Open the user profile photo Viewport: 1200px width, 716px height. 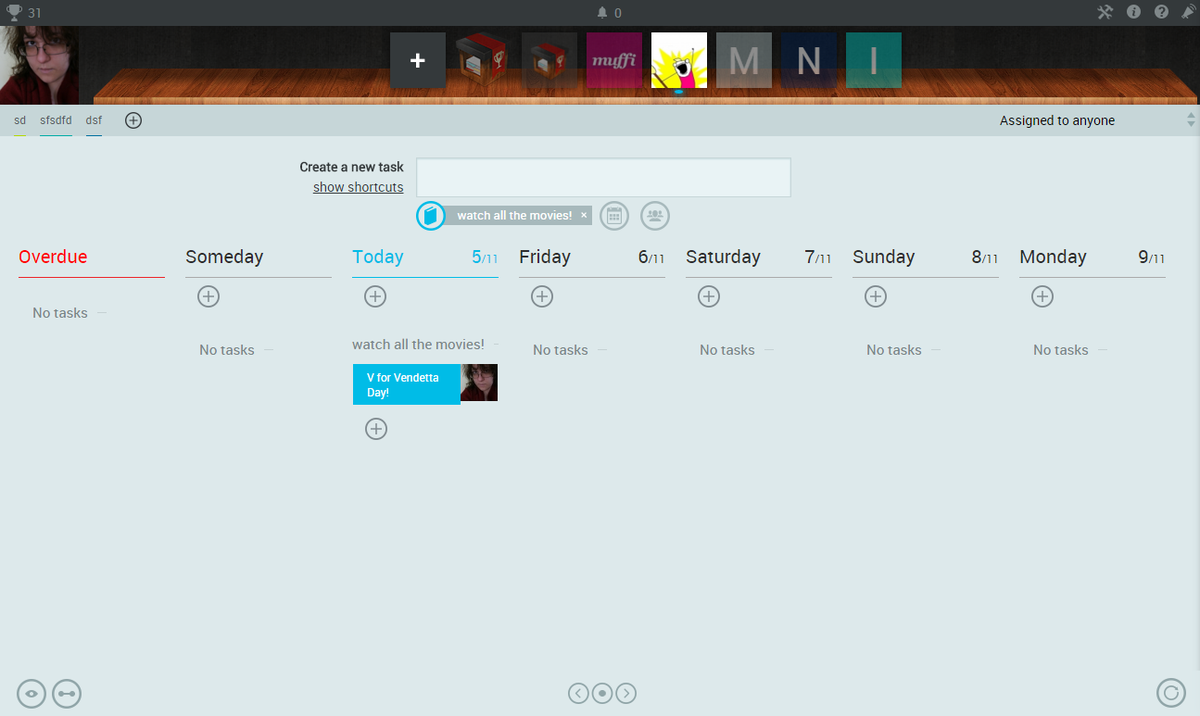(39, 65)
